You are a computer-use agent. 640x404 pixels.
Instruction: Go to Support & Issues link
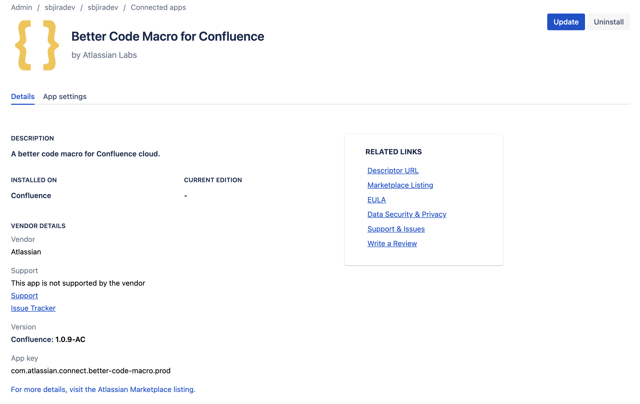click(x=395, y=229)
